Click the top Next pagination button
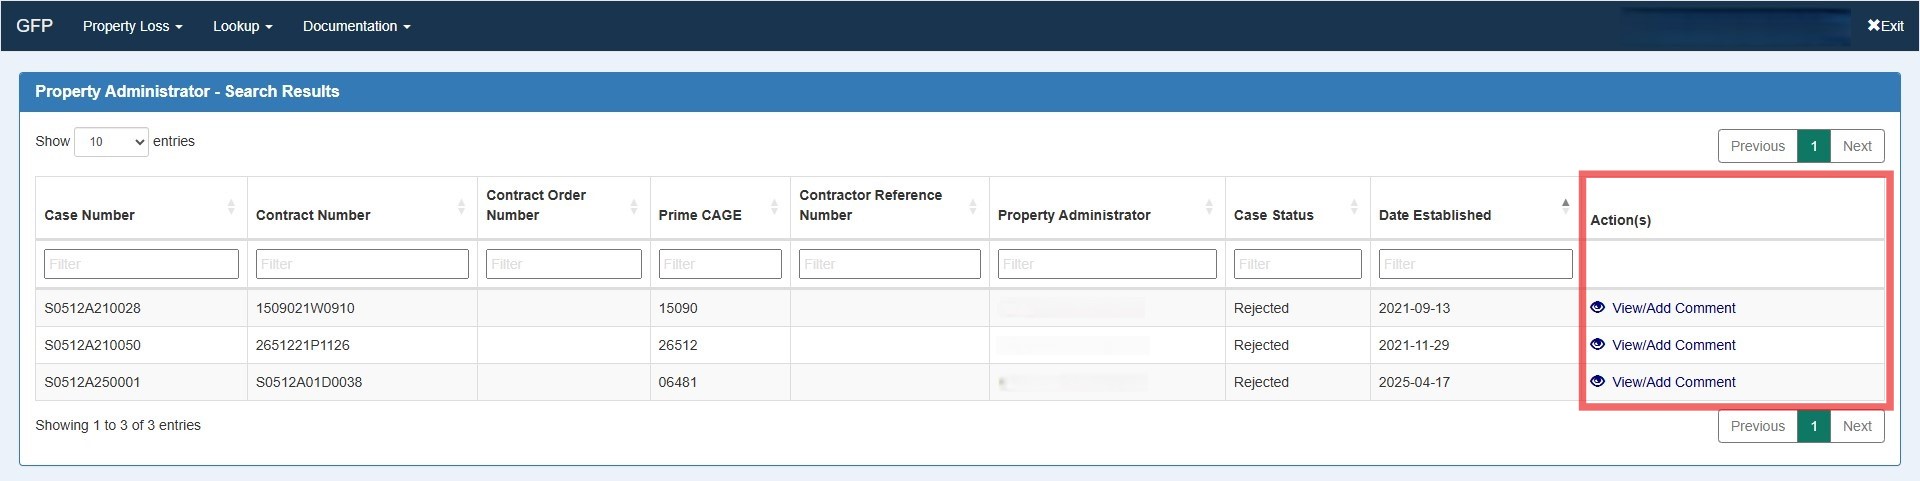 tap(1857, 146)
